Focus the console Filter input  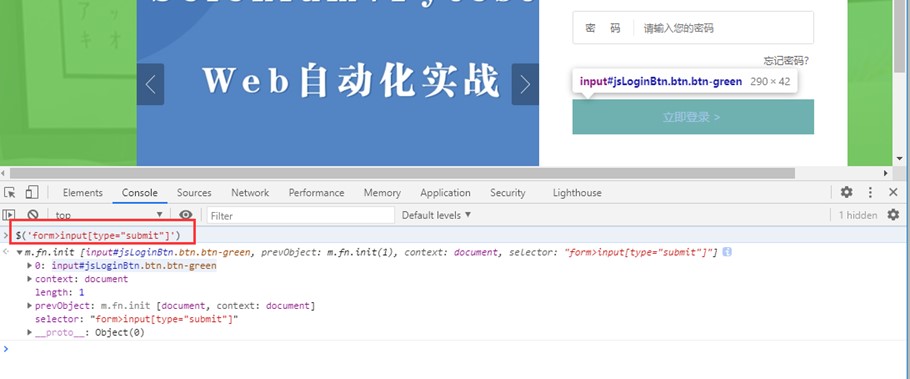click(301, 215)
